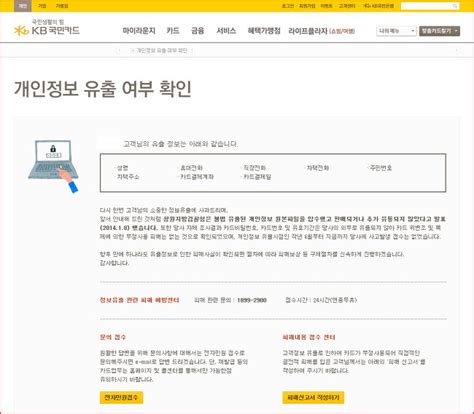Click the 정보유출 관련 피해 예방센터 heading

click(x=139, y=300)
